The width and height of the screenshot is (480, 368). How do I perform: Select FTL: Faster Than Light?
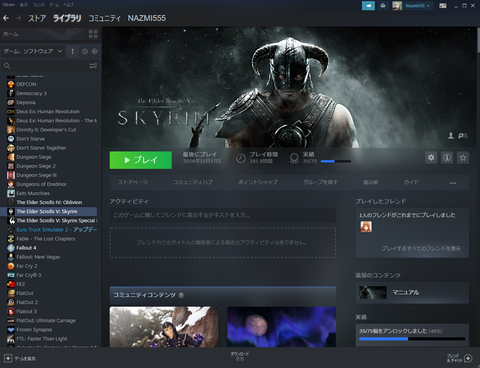tap(42, 339)
